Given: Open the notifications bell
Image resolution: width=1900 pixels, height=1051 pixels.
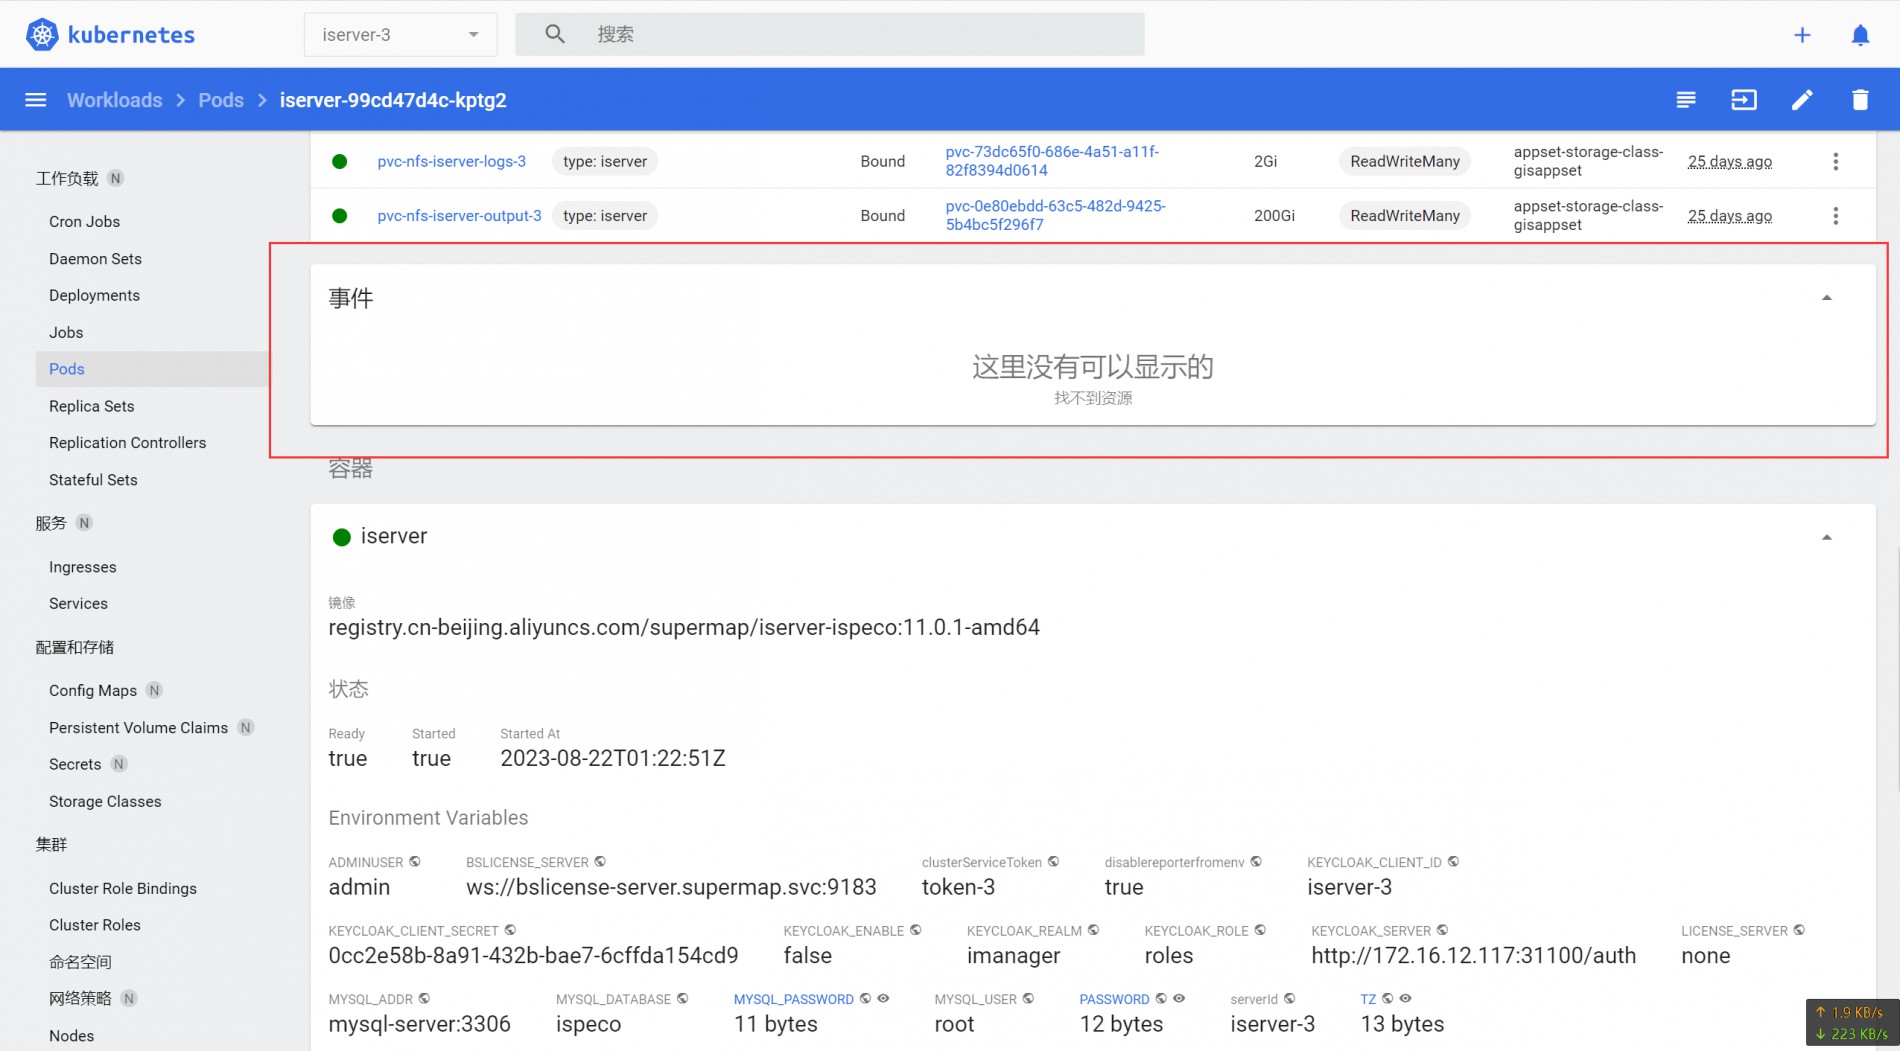Looking at the screenshot, I should pyautogui.click(x=1860, y=35).
